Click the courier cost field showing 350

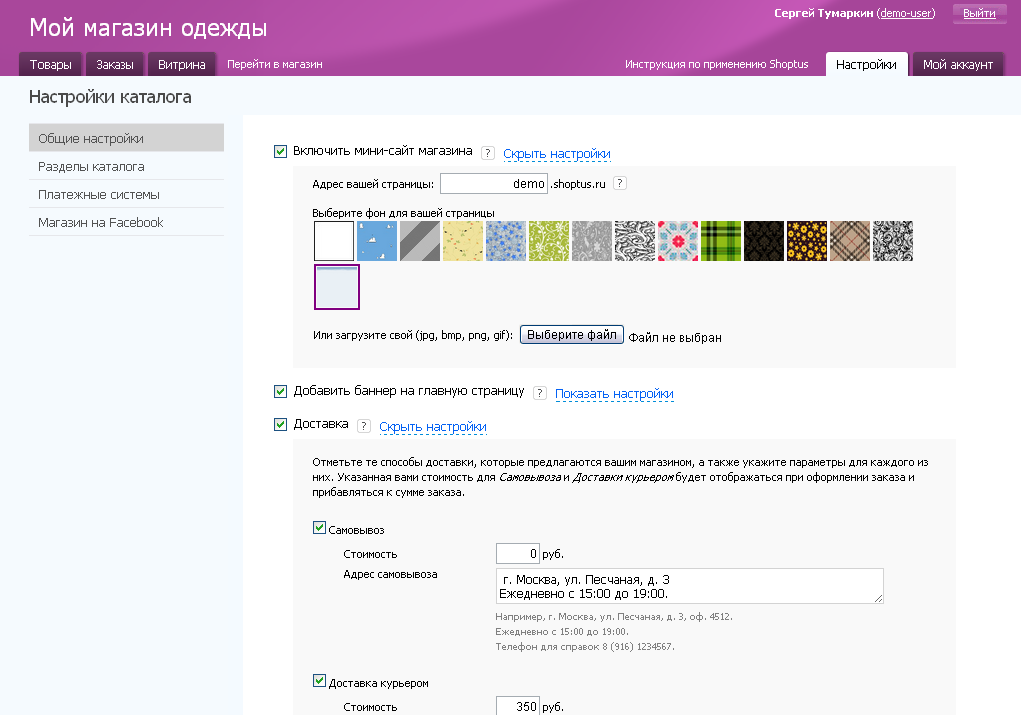(x=518, y=706)
